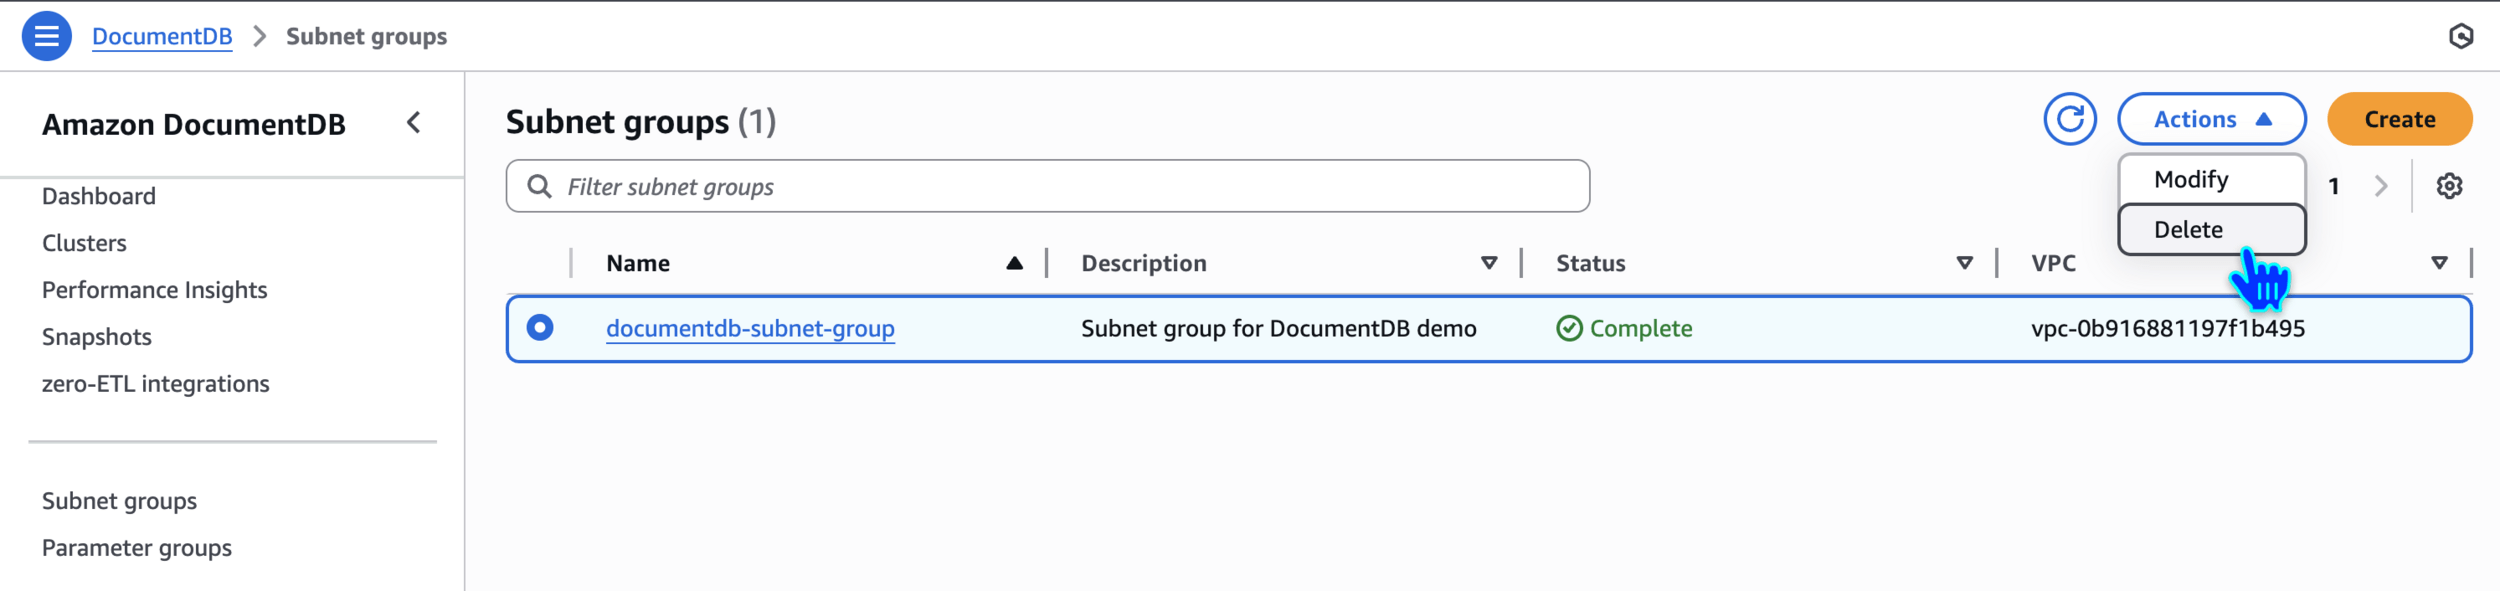The height and width of the screenshot is (591, 2500).
Task: Sort by Status column arrow
Action: click(x=1964, y=263)
